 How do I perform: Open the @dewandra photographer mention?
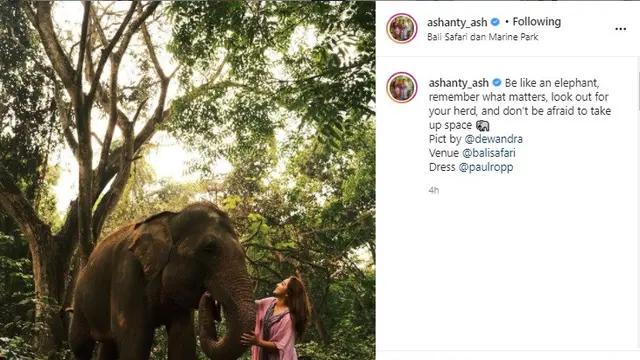tap(493, 139)
